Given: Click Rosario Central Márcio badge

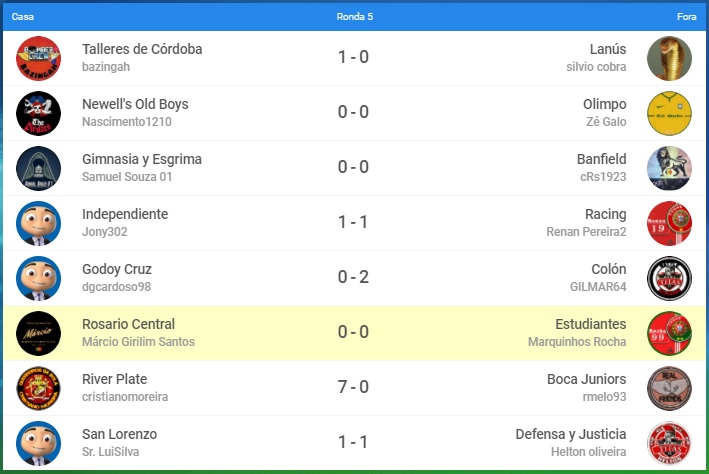Looking at the screenshot, I should click(x=39, y=333).
